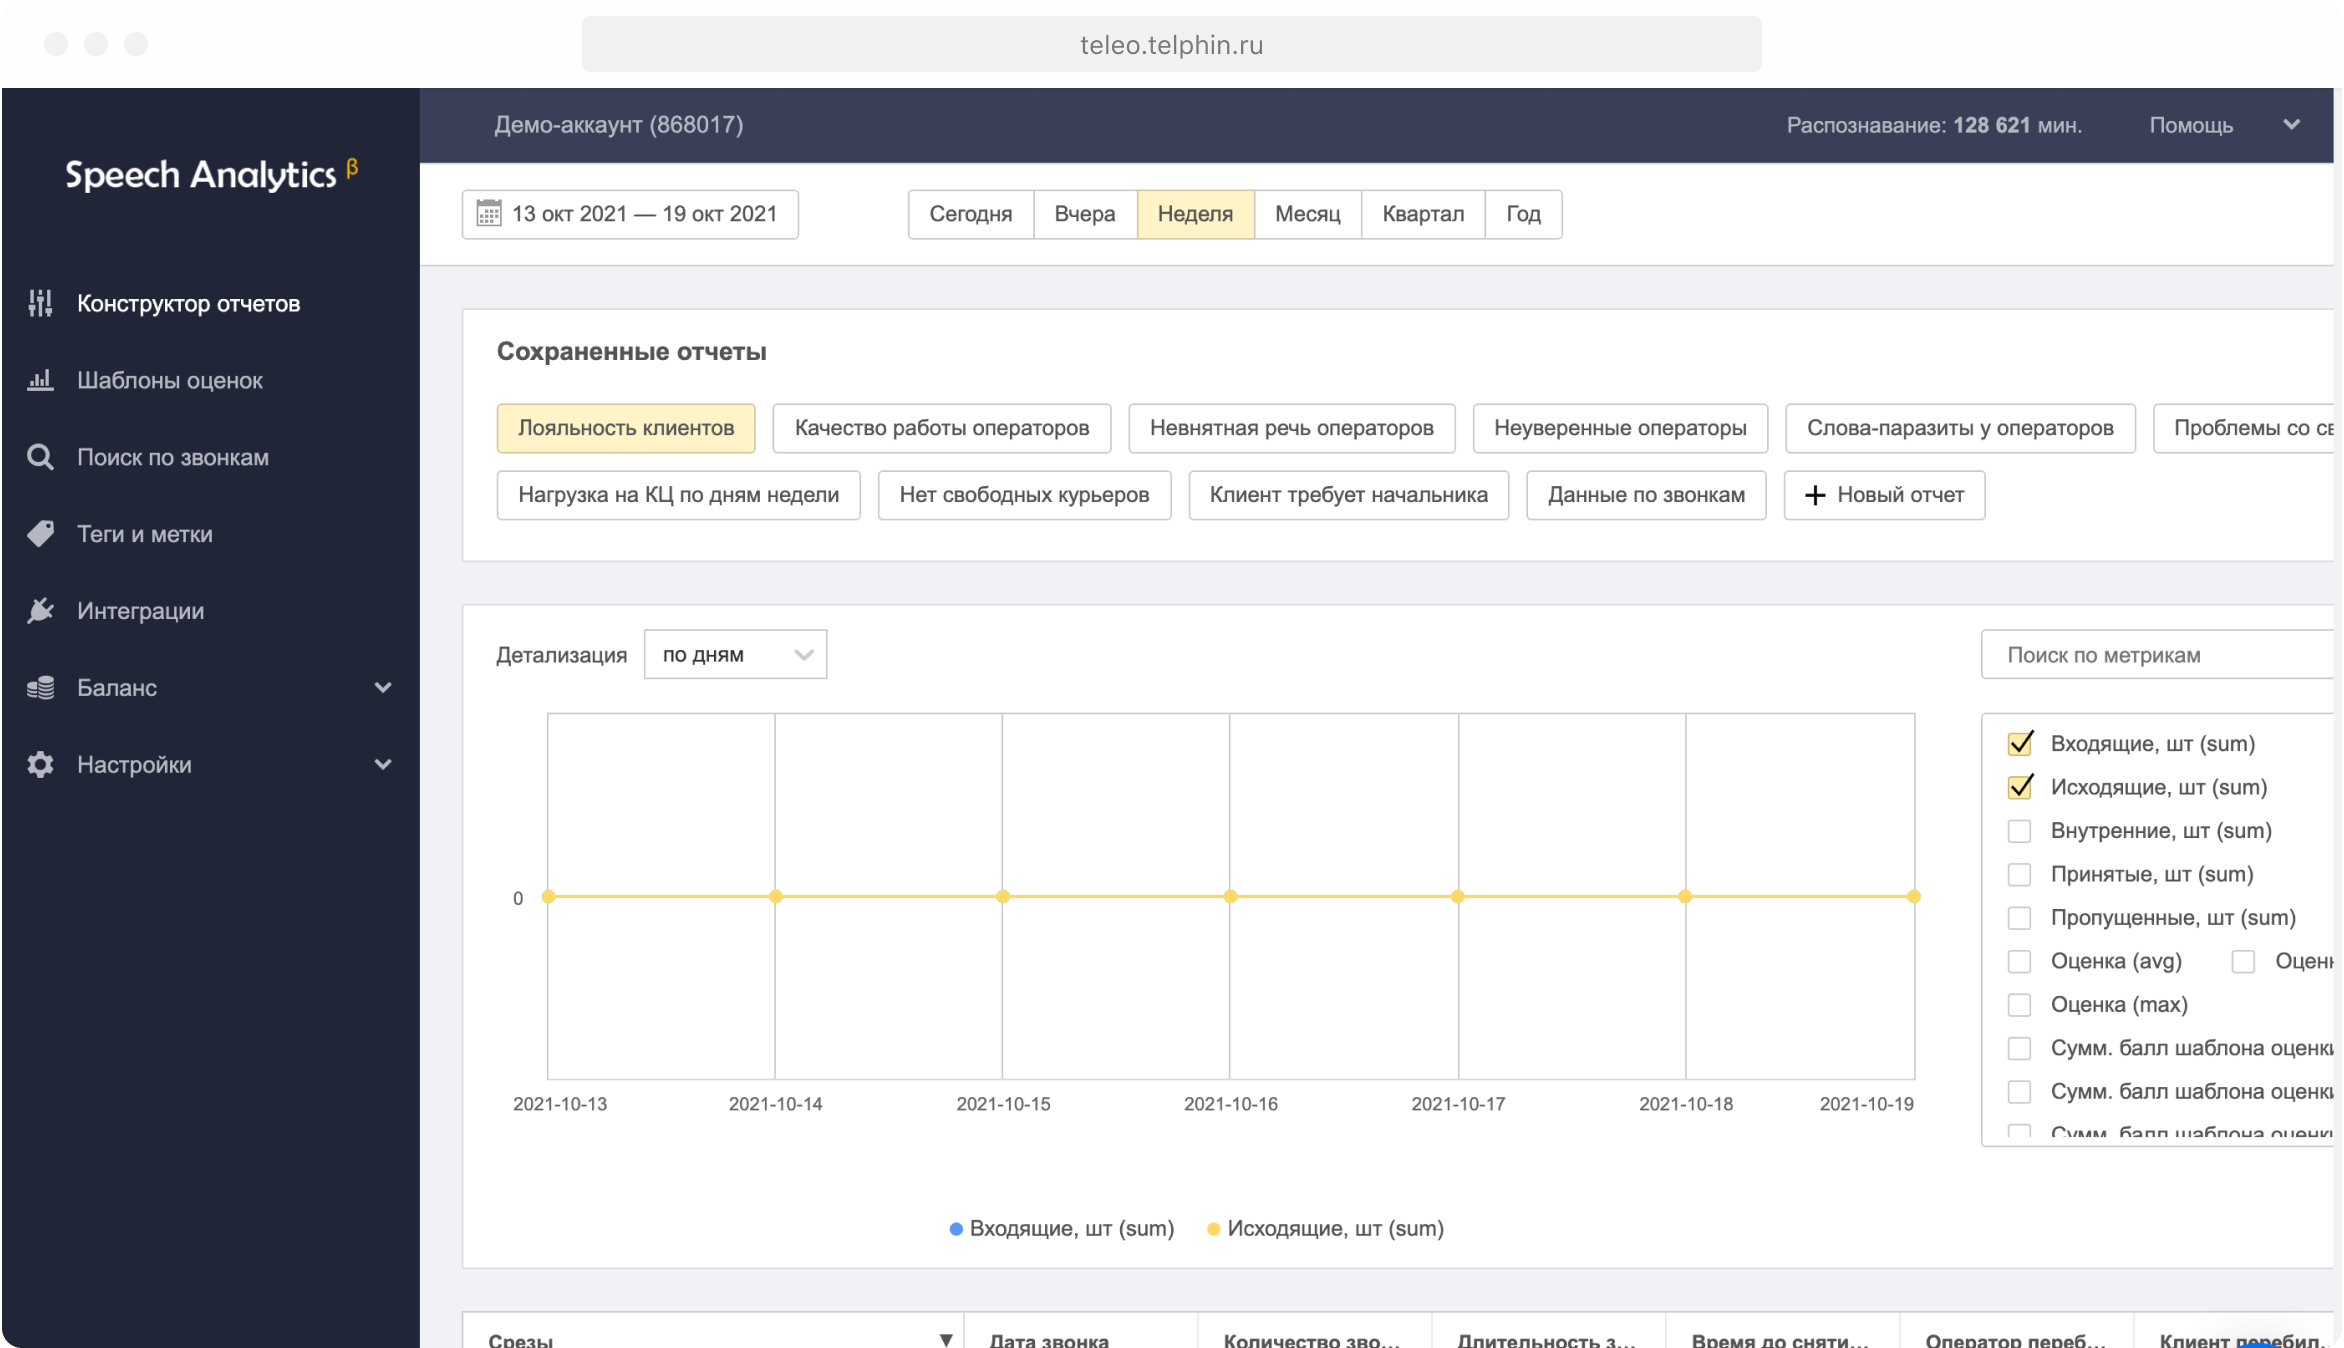Expand Настройки section chevron
2344x1348 pixels.
(382, 763)
